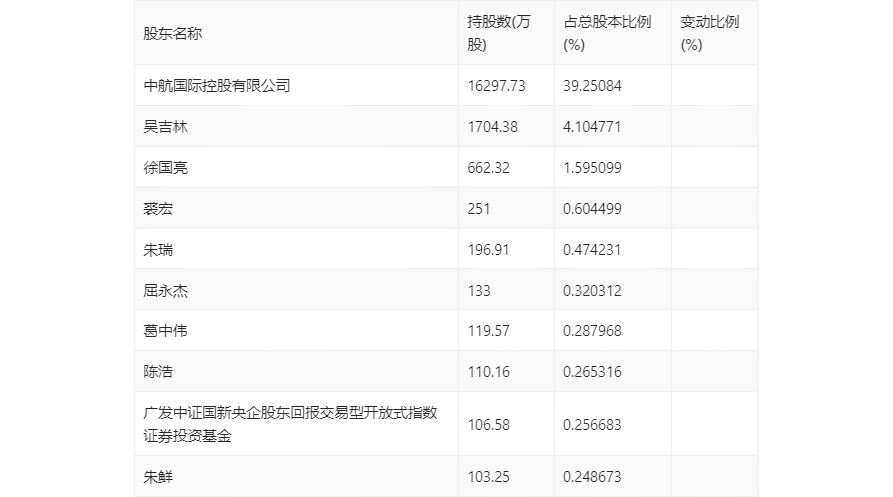893x497 pixels.
Task: Click the shareholding value 106.58
Action: (x=489, y=425)
